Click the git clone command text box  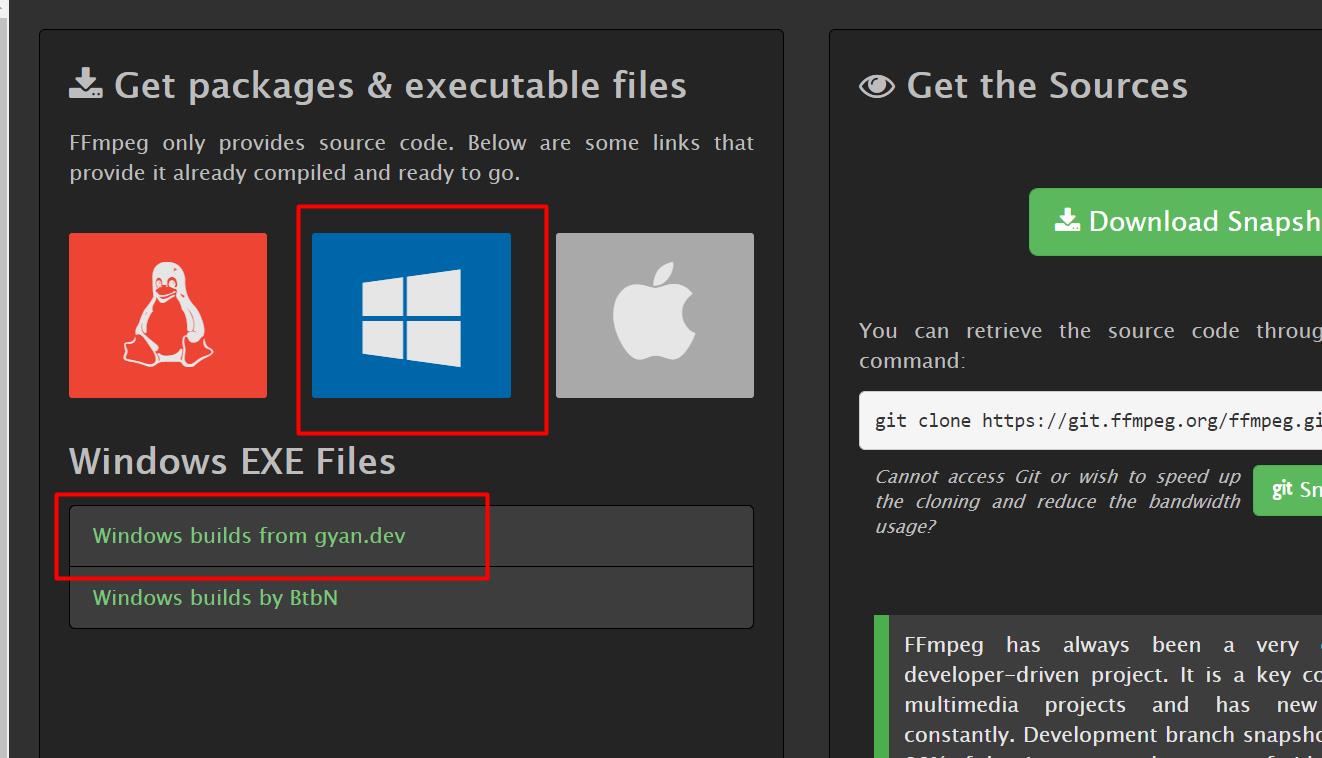pos(1090,420)
